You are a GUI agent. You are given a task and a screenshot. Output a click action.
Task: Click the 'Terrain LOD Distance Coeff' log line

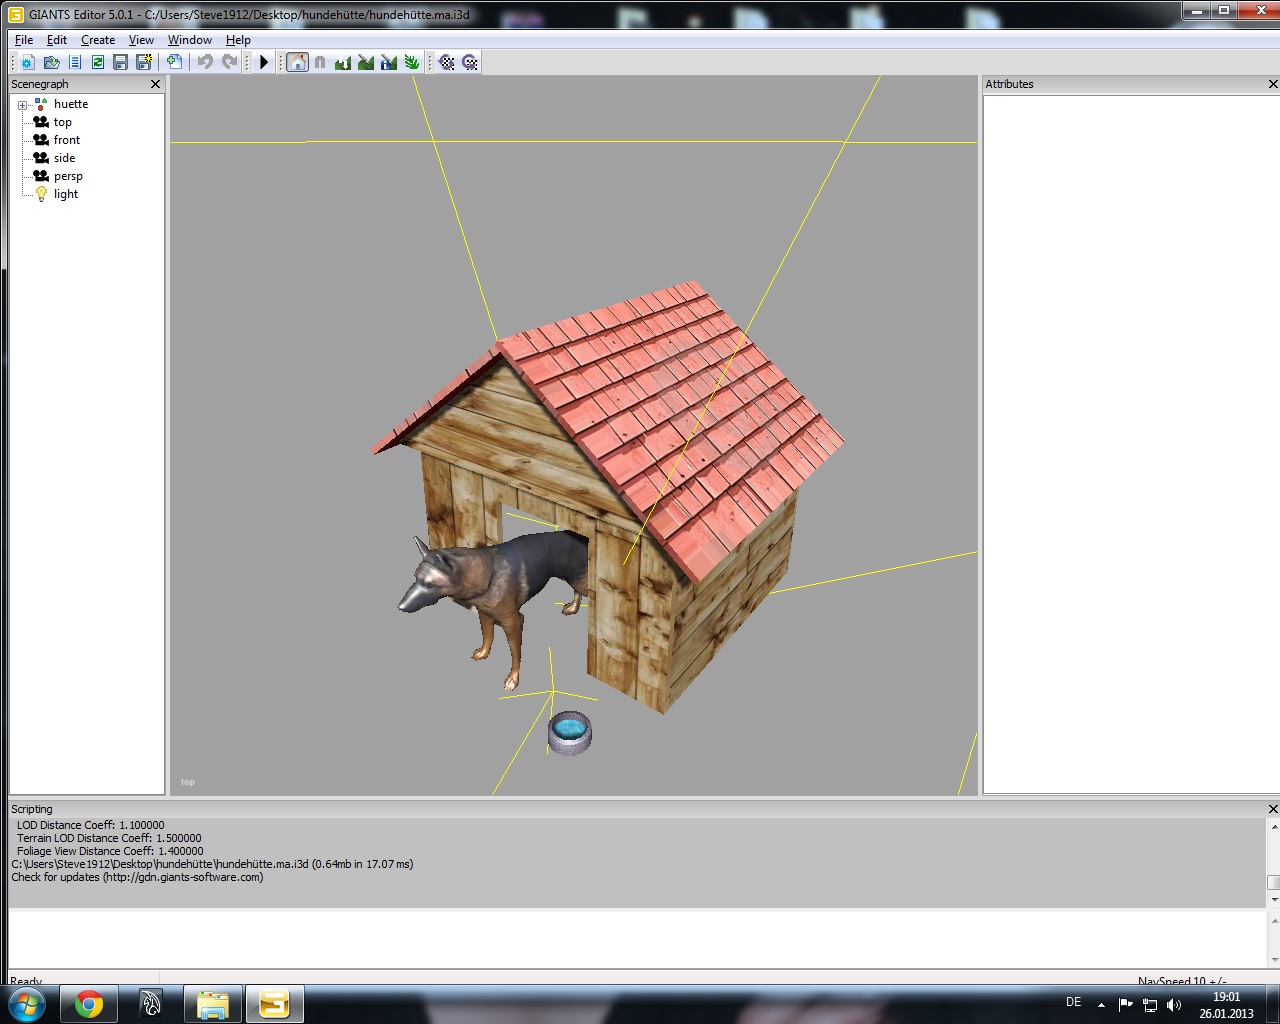(109, 838)
